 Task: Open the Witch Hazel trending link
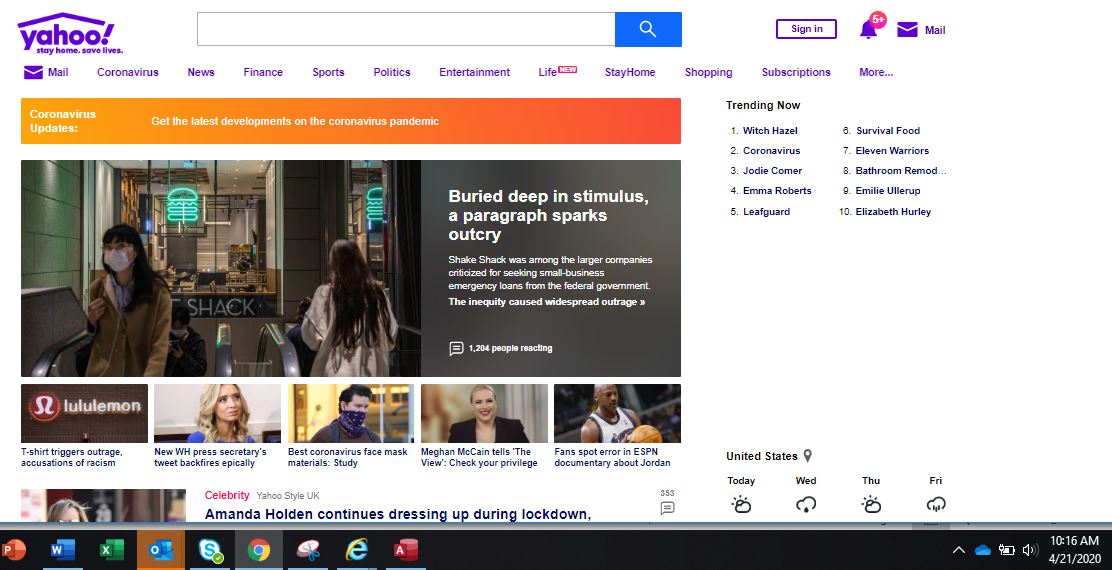pyautogui.click(x=770, y=131)
